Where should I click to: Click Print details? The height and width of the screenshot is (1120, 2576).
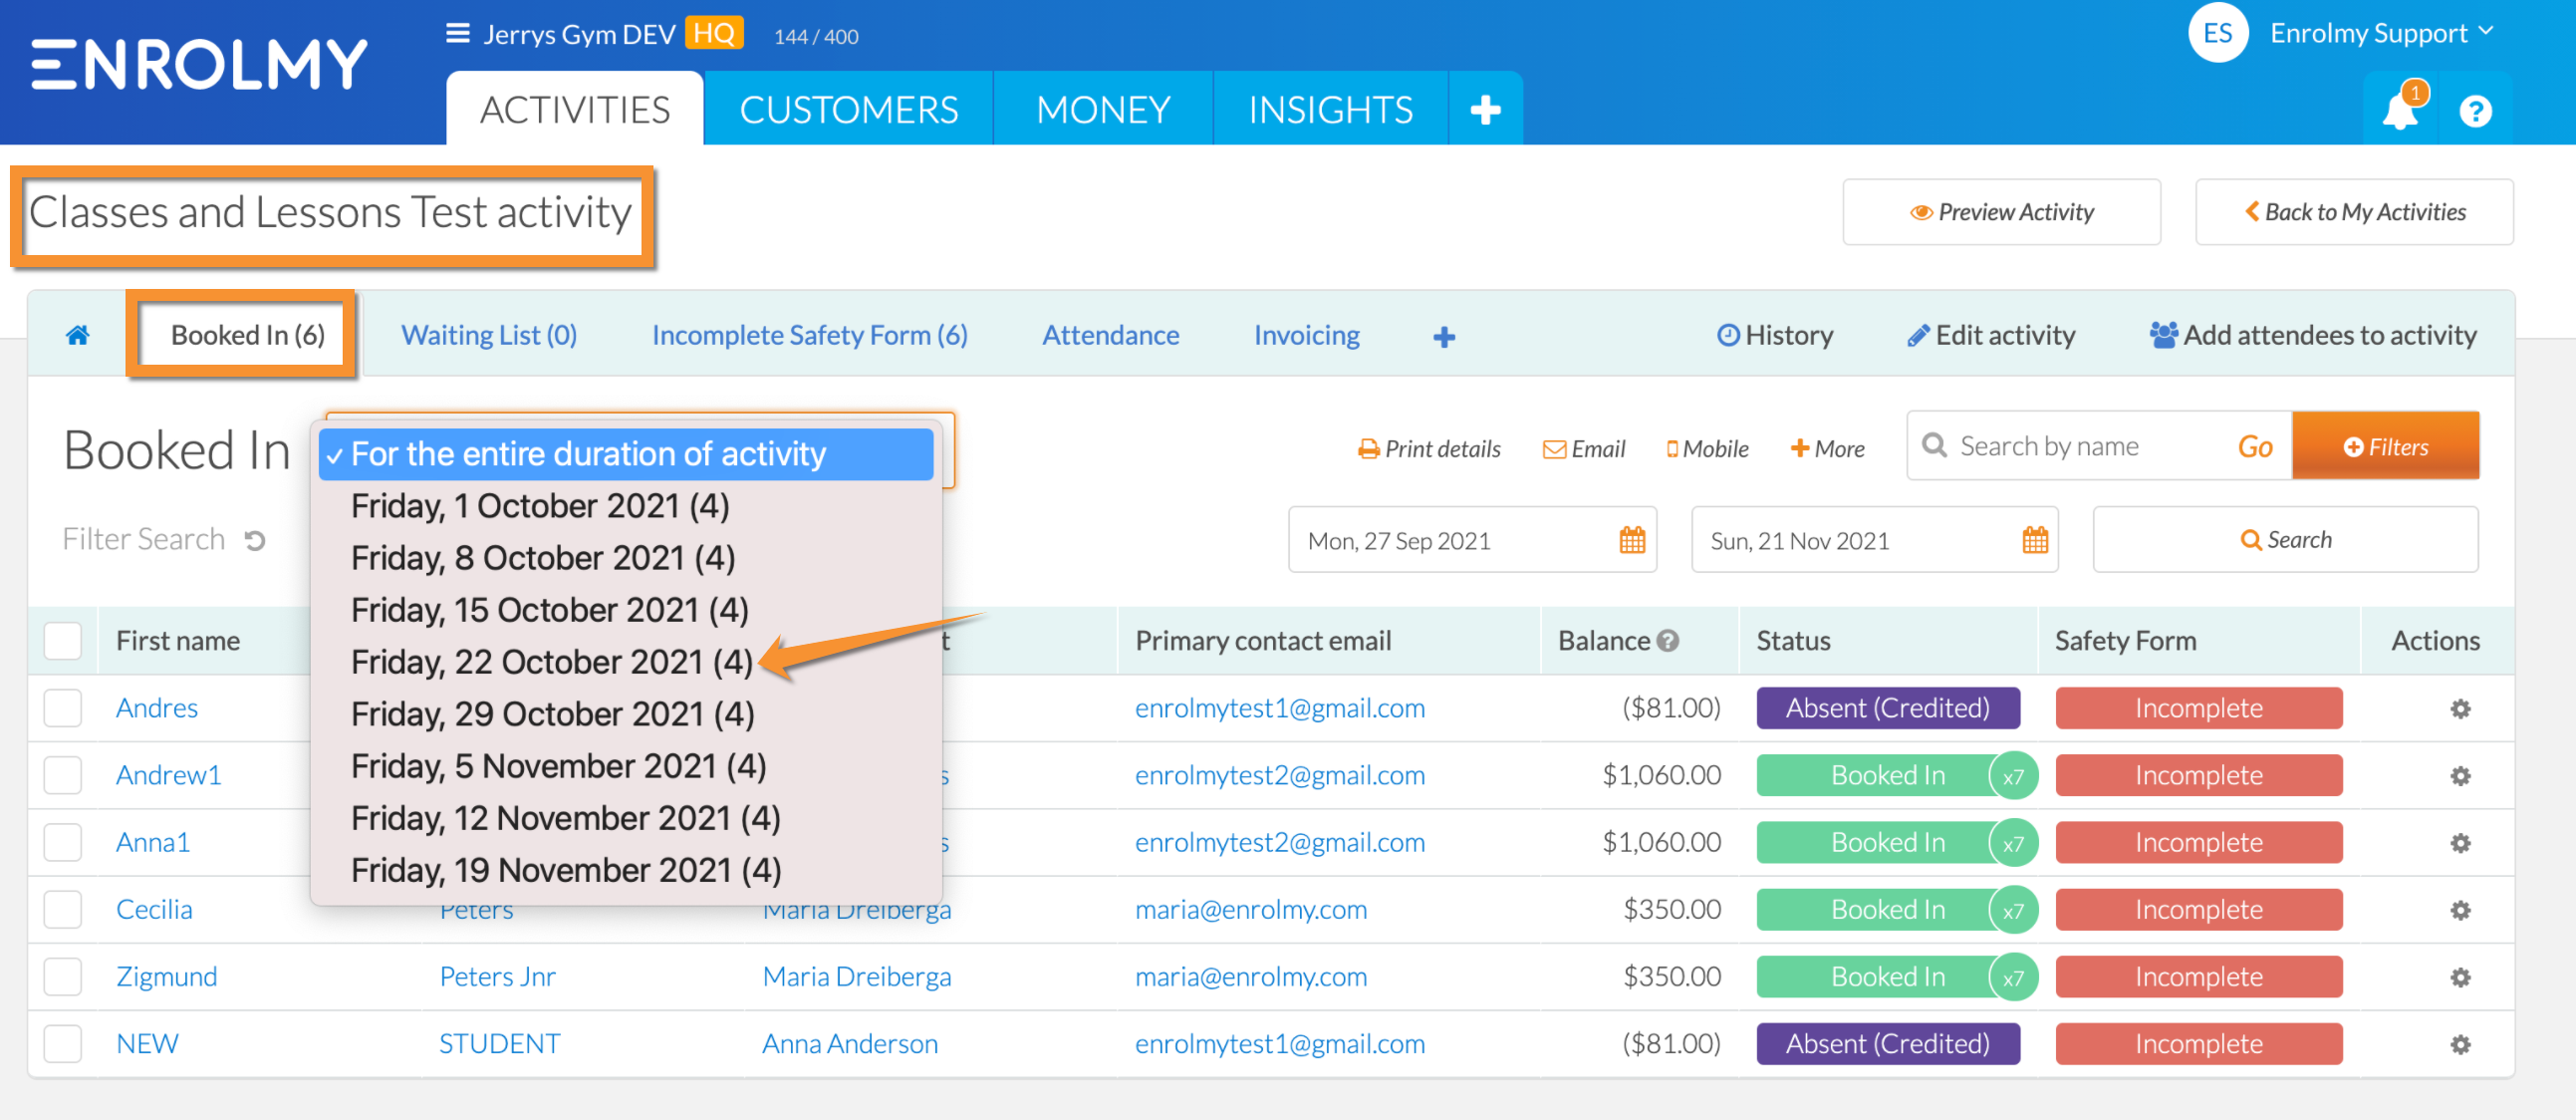point(1428,449)
